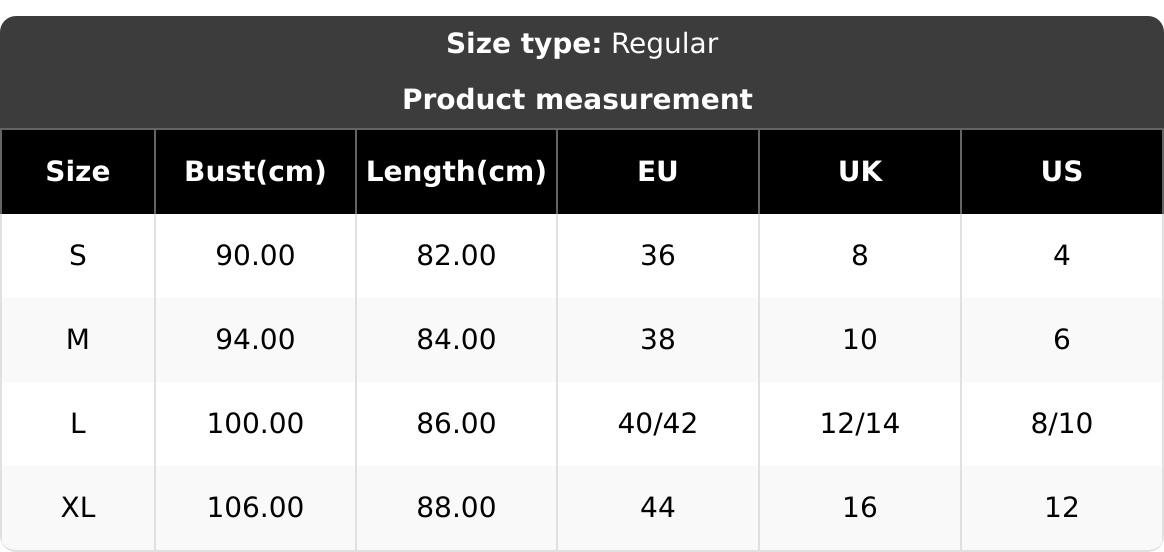
Task: Select the Length(cm) column header
Action: coord(456,172)
